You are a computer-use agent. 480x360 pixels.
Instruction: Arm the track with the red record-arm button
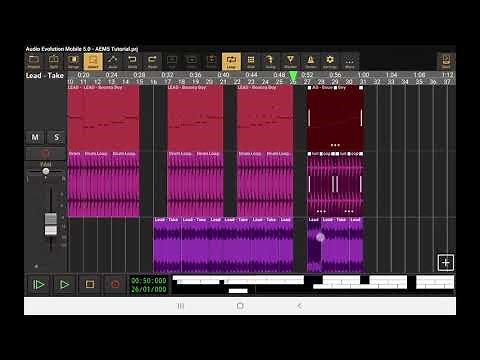[45, 154]
